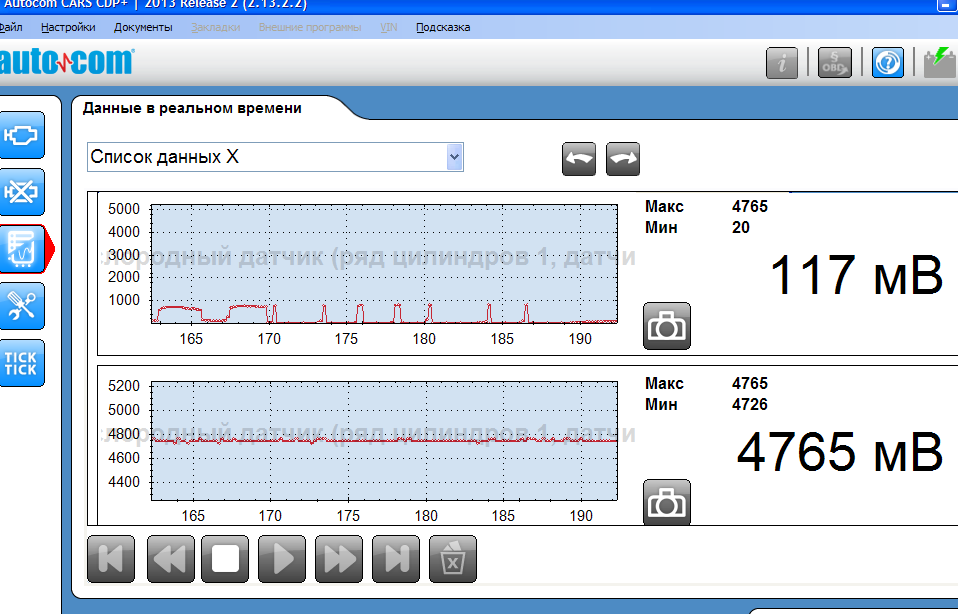Click the OBD toolbar icon
Image resolution: width=958 pixels, height=614 pixels.
point(834,63)
